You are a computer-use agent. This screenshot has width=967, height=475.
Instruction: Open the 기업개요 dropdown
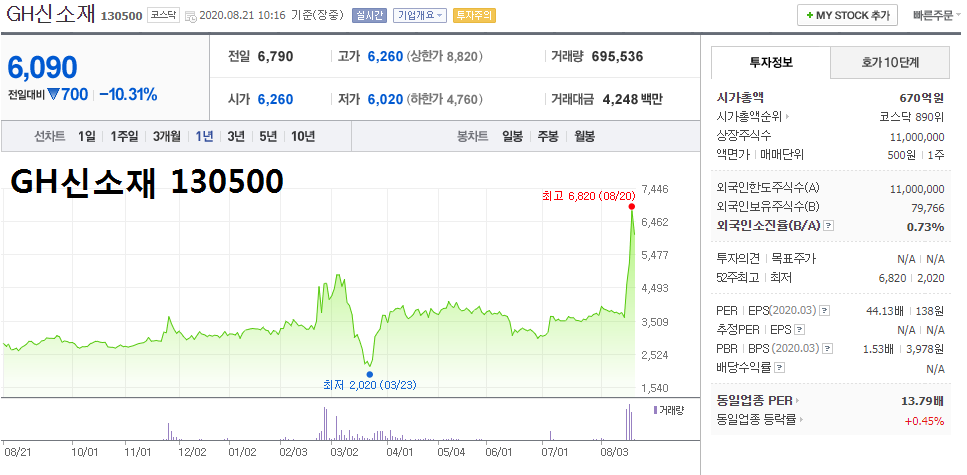[419, 15]
